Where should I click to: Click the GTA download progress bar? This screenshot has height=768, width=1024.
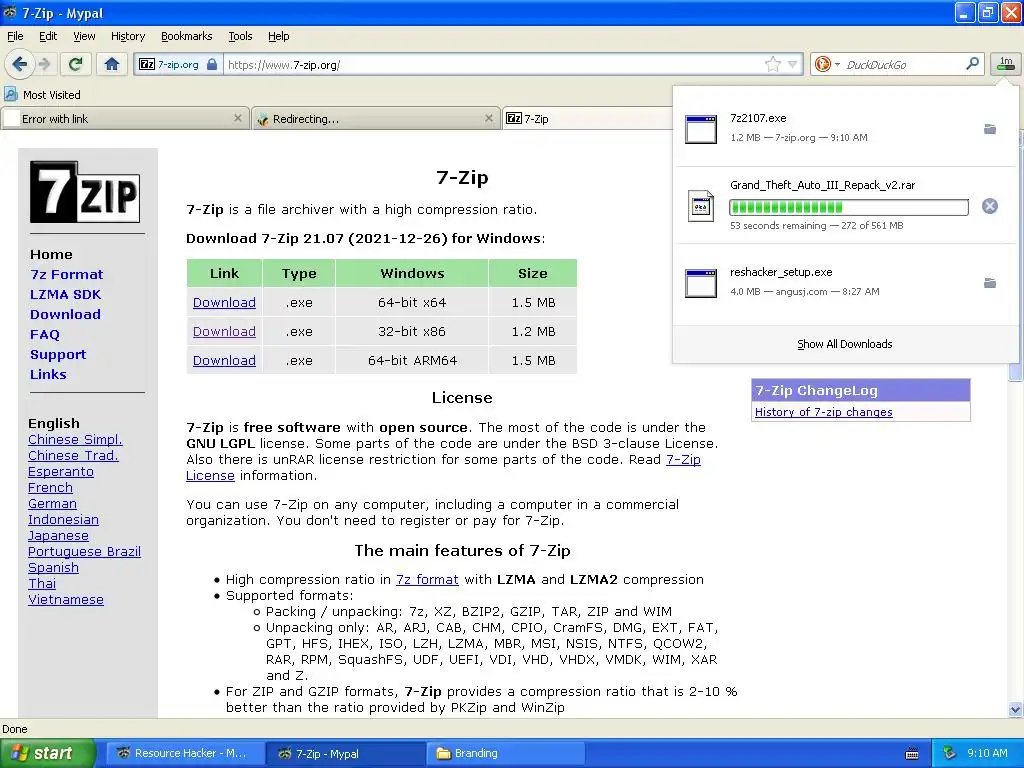849,208
